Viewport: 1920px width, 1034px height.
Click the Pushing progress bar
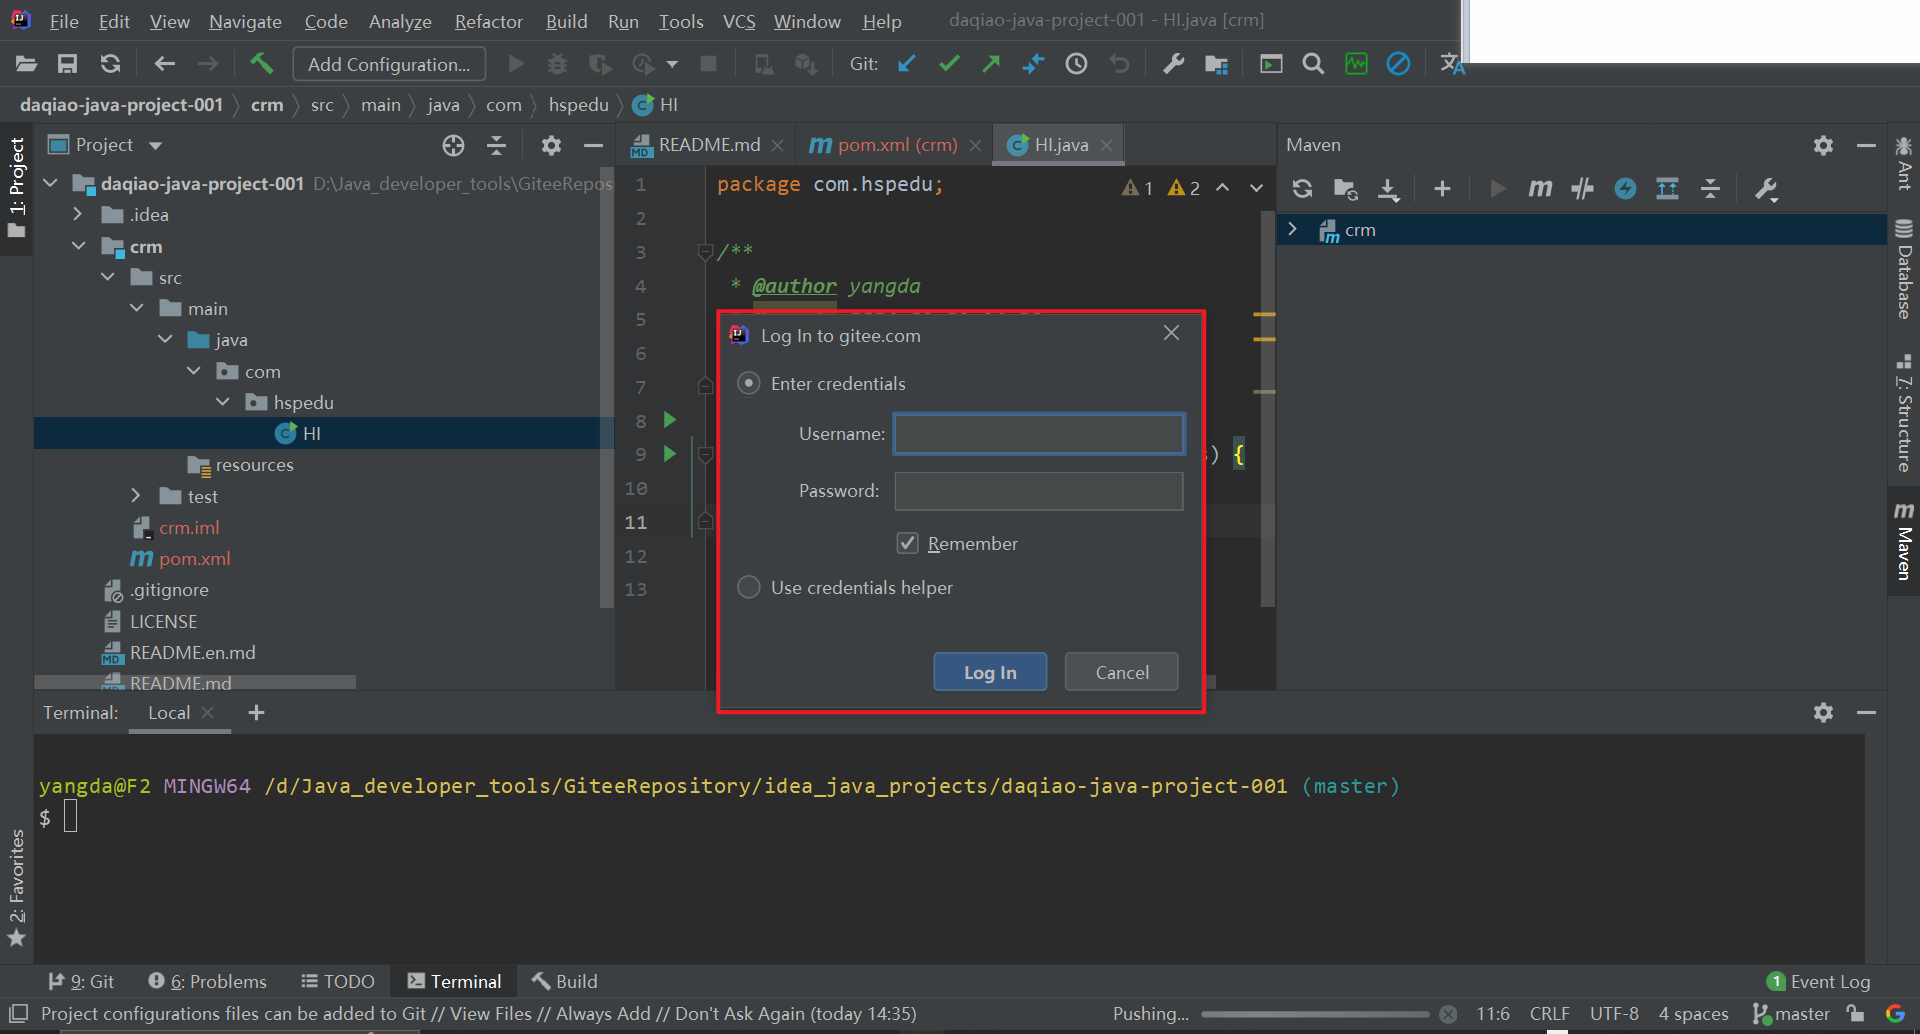[1315, 1014]
